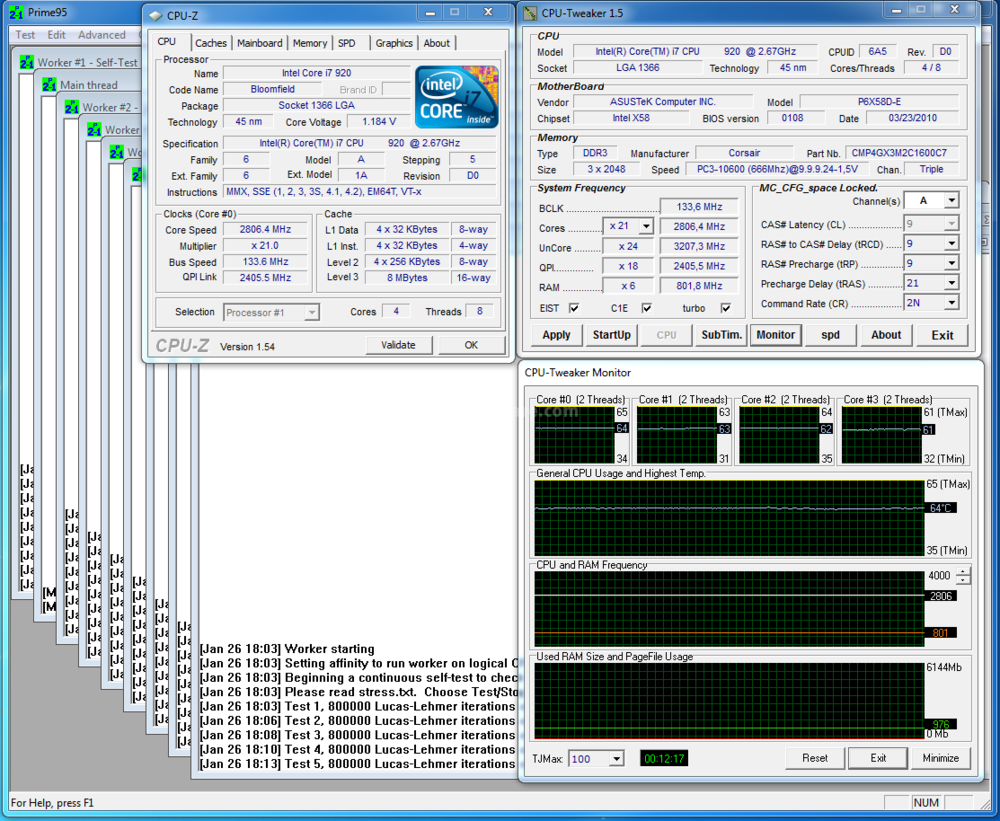Switch to the About tab in CPU-Z
This screenshot has height=821, width=1000.
click(x=436, y=43)
